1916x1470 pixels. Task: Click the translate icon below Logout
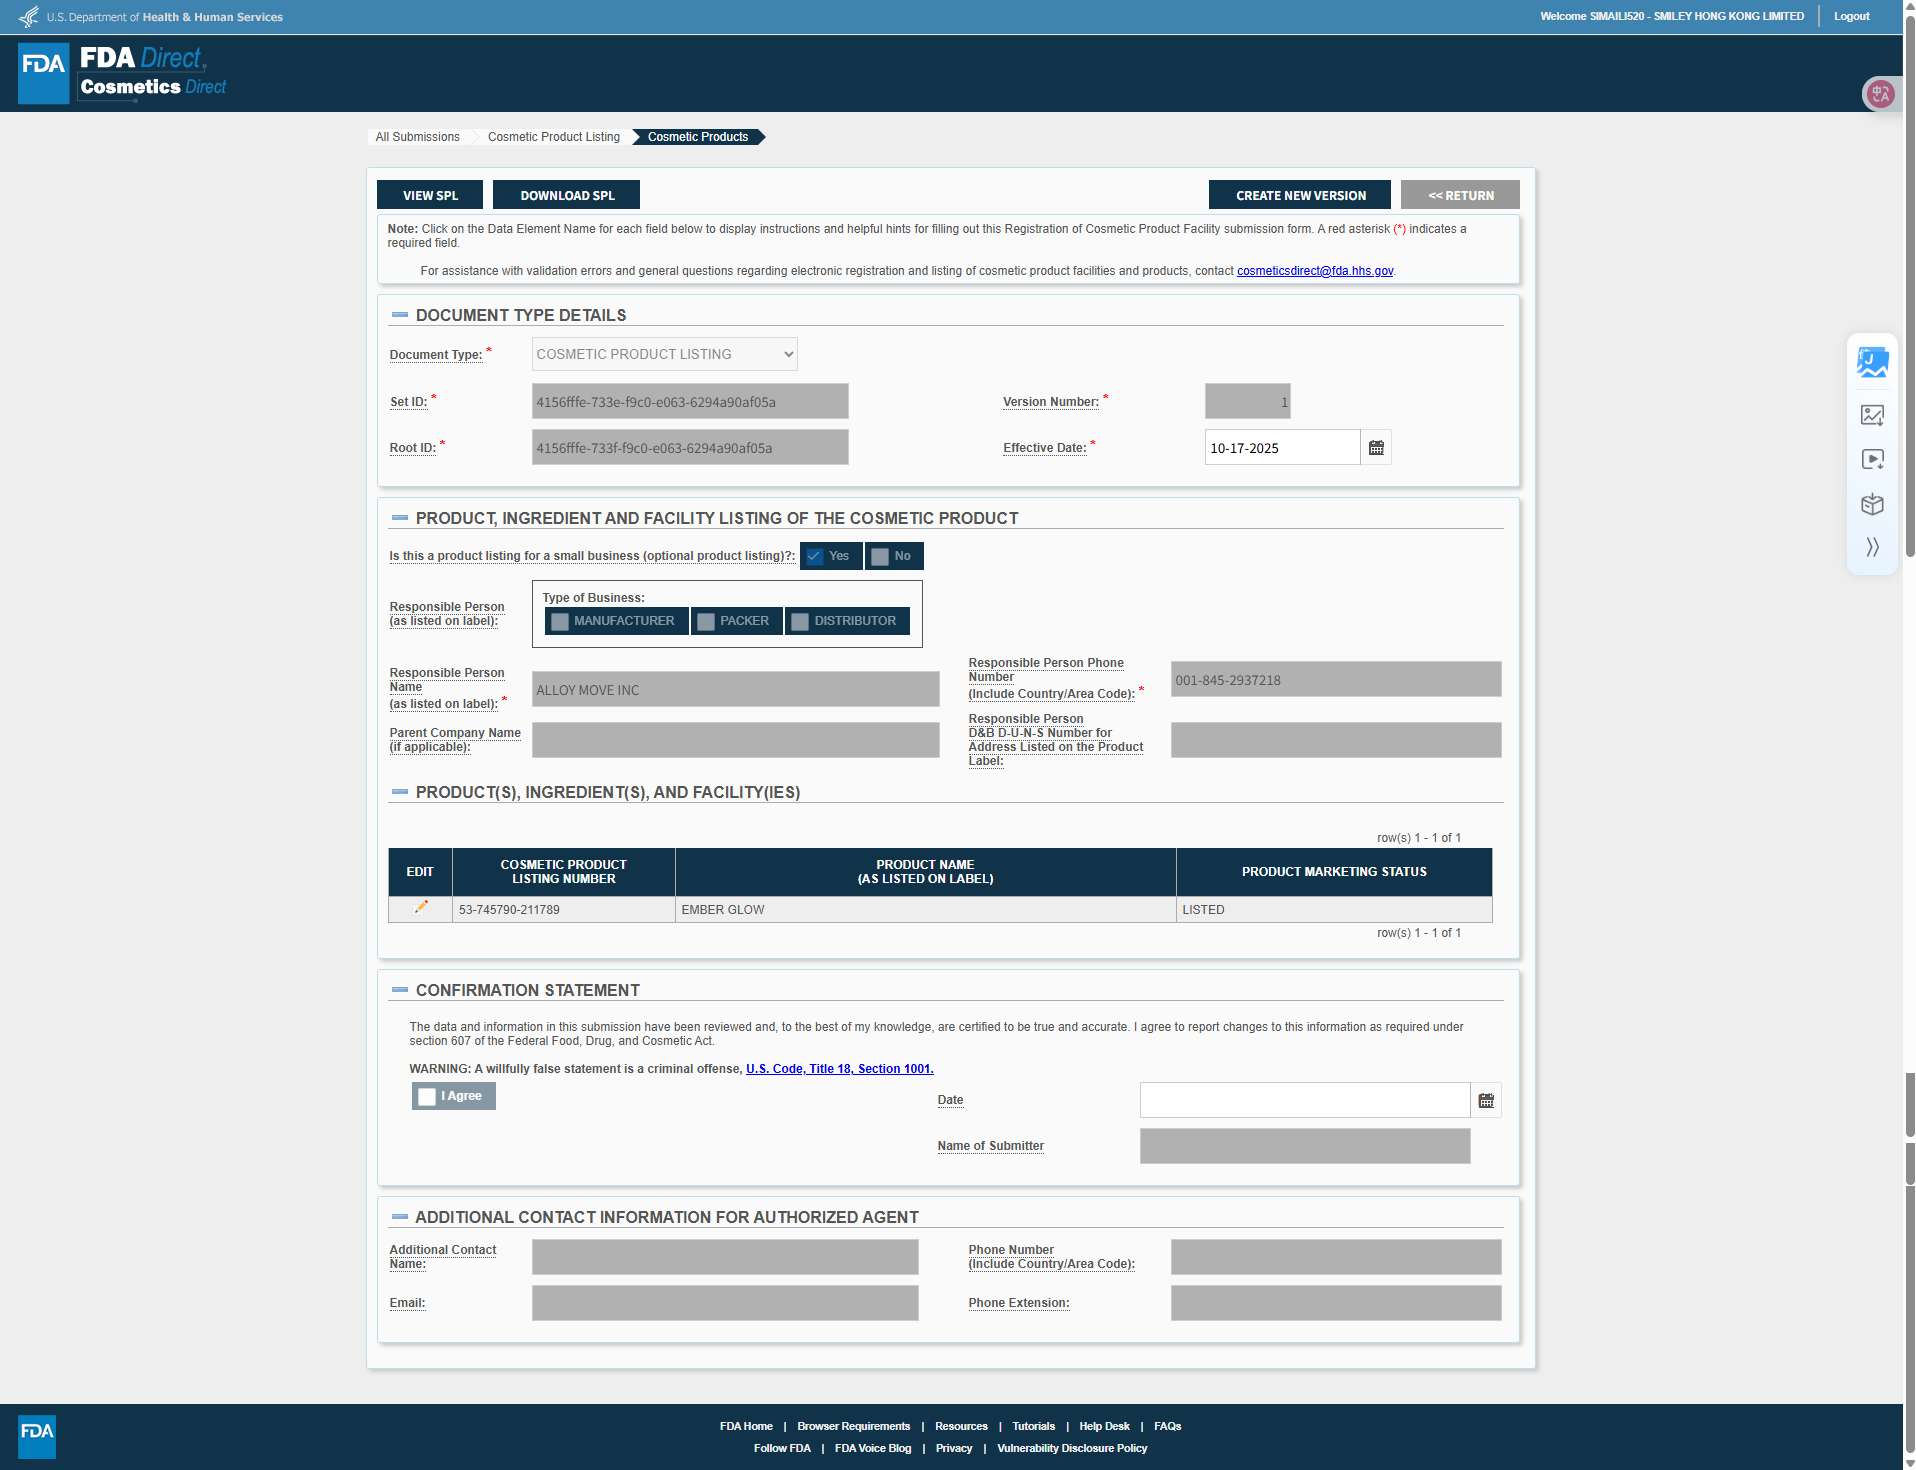click(x=1880, y=94)
